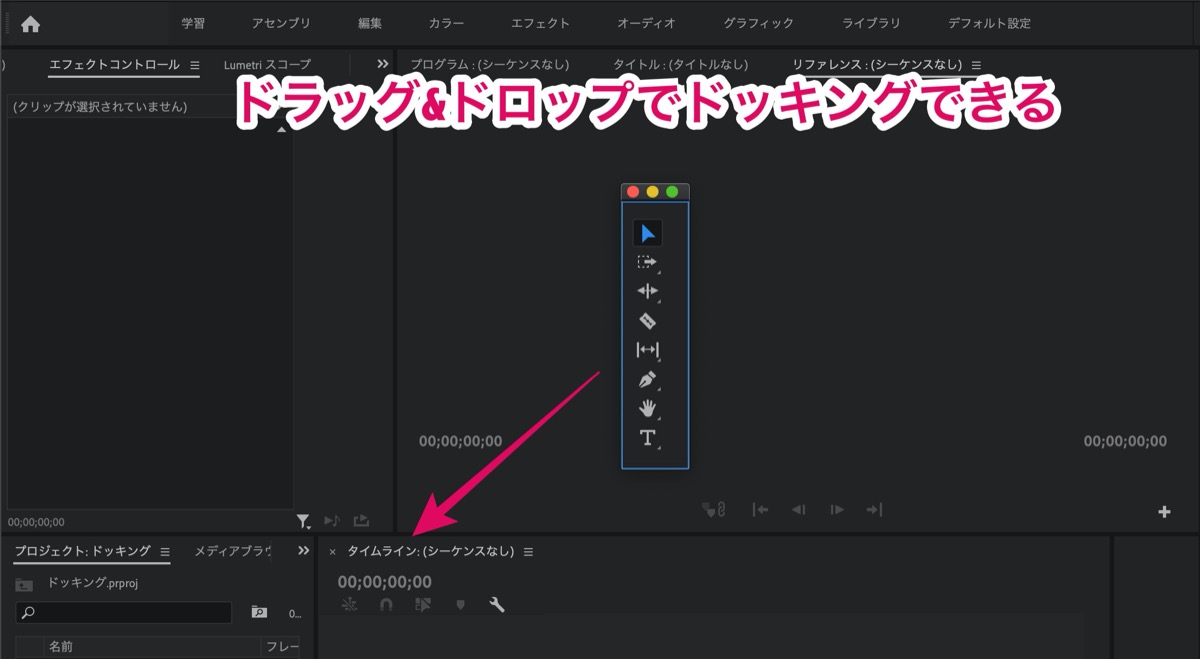1200x659 pixels.
Task: Click the Go to next edit point button
Action: coord(874,510)
